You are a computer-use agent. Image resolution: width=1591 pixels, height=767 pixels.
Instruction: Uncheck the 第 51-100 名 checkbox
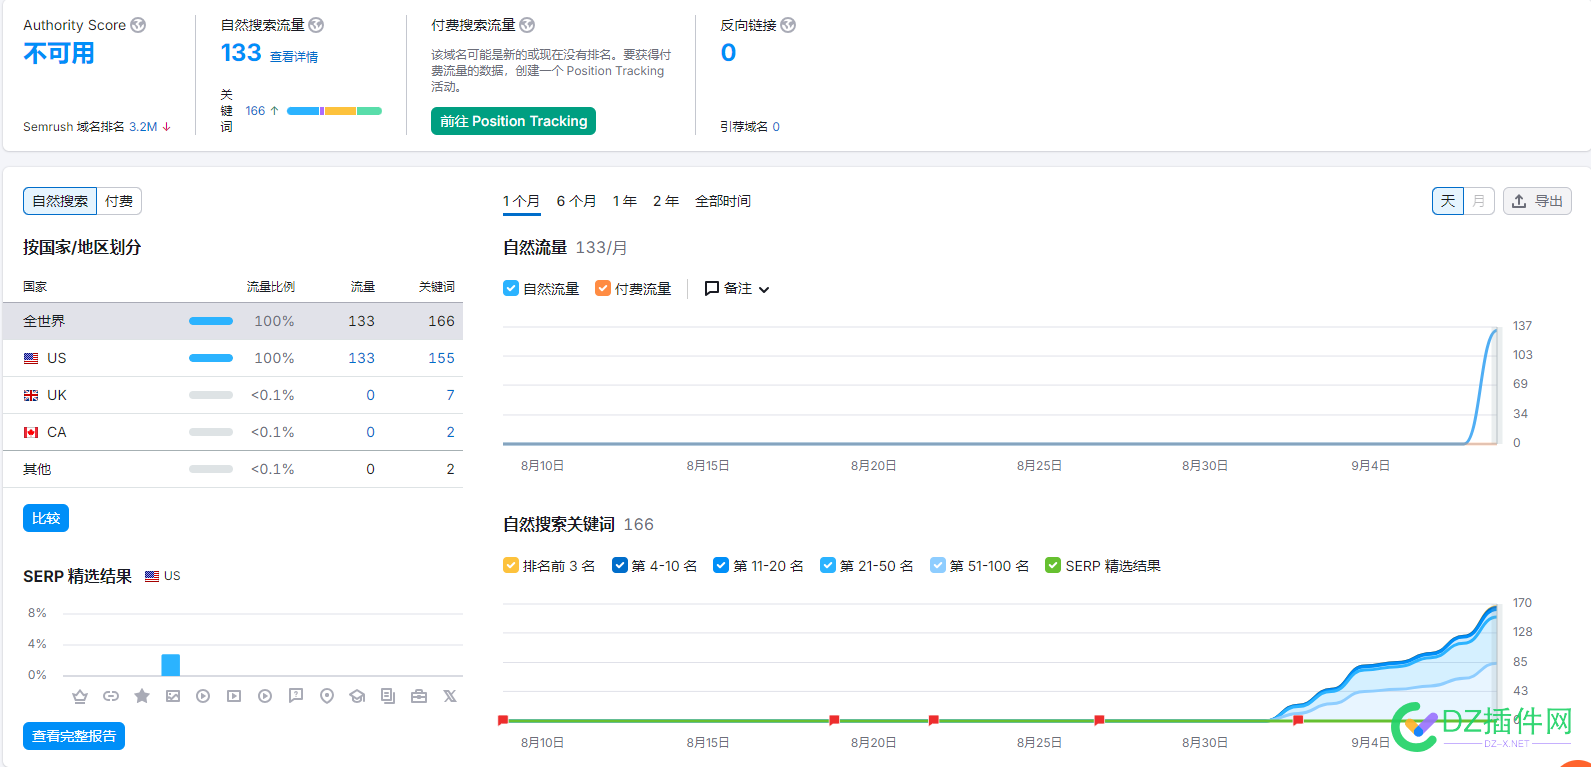pyautogui.click(x=937, y=565)
